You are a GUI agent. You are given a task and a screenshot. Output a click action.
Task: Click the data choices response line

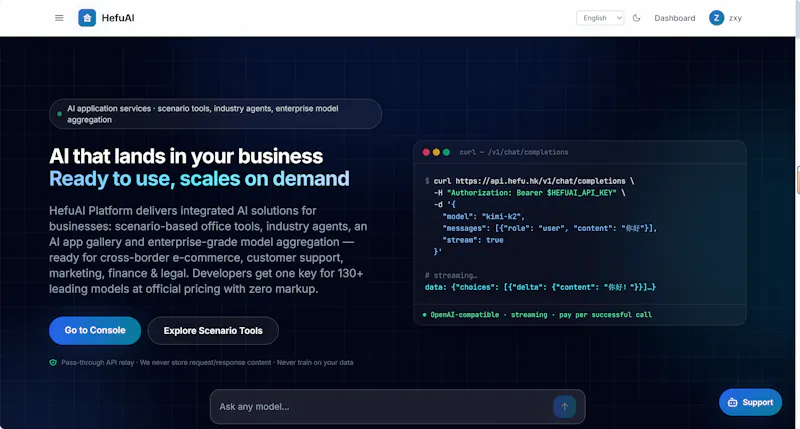(x=540, y=287)
